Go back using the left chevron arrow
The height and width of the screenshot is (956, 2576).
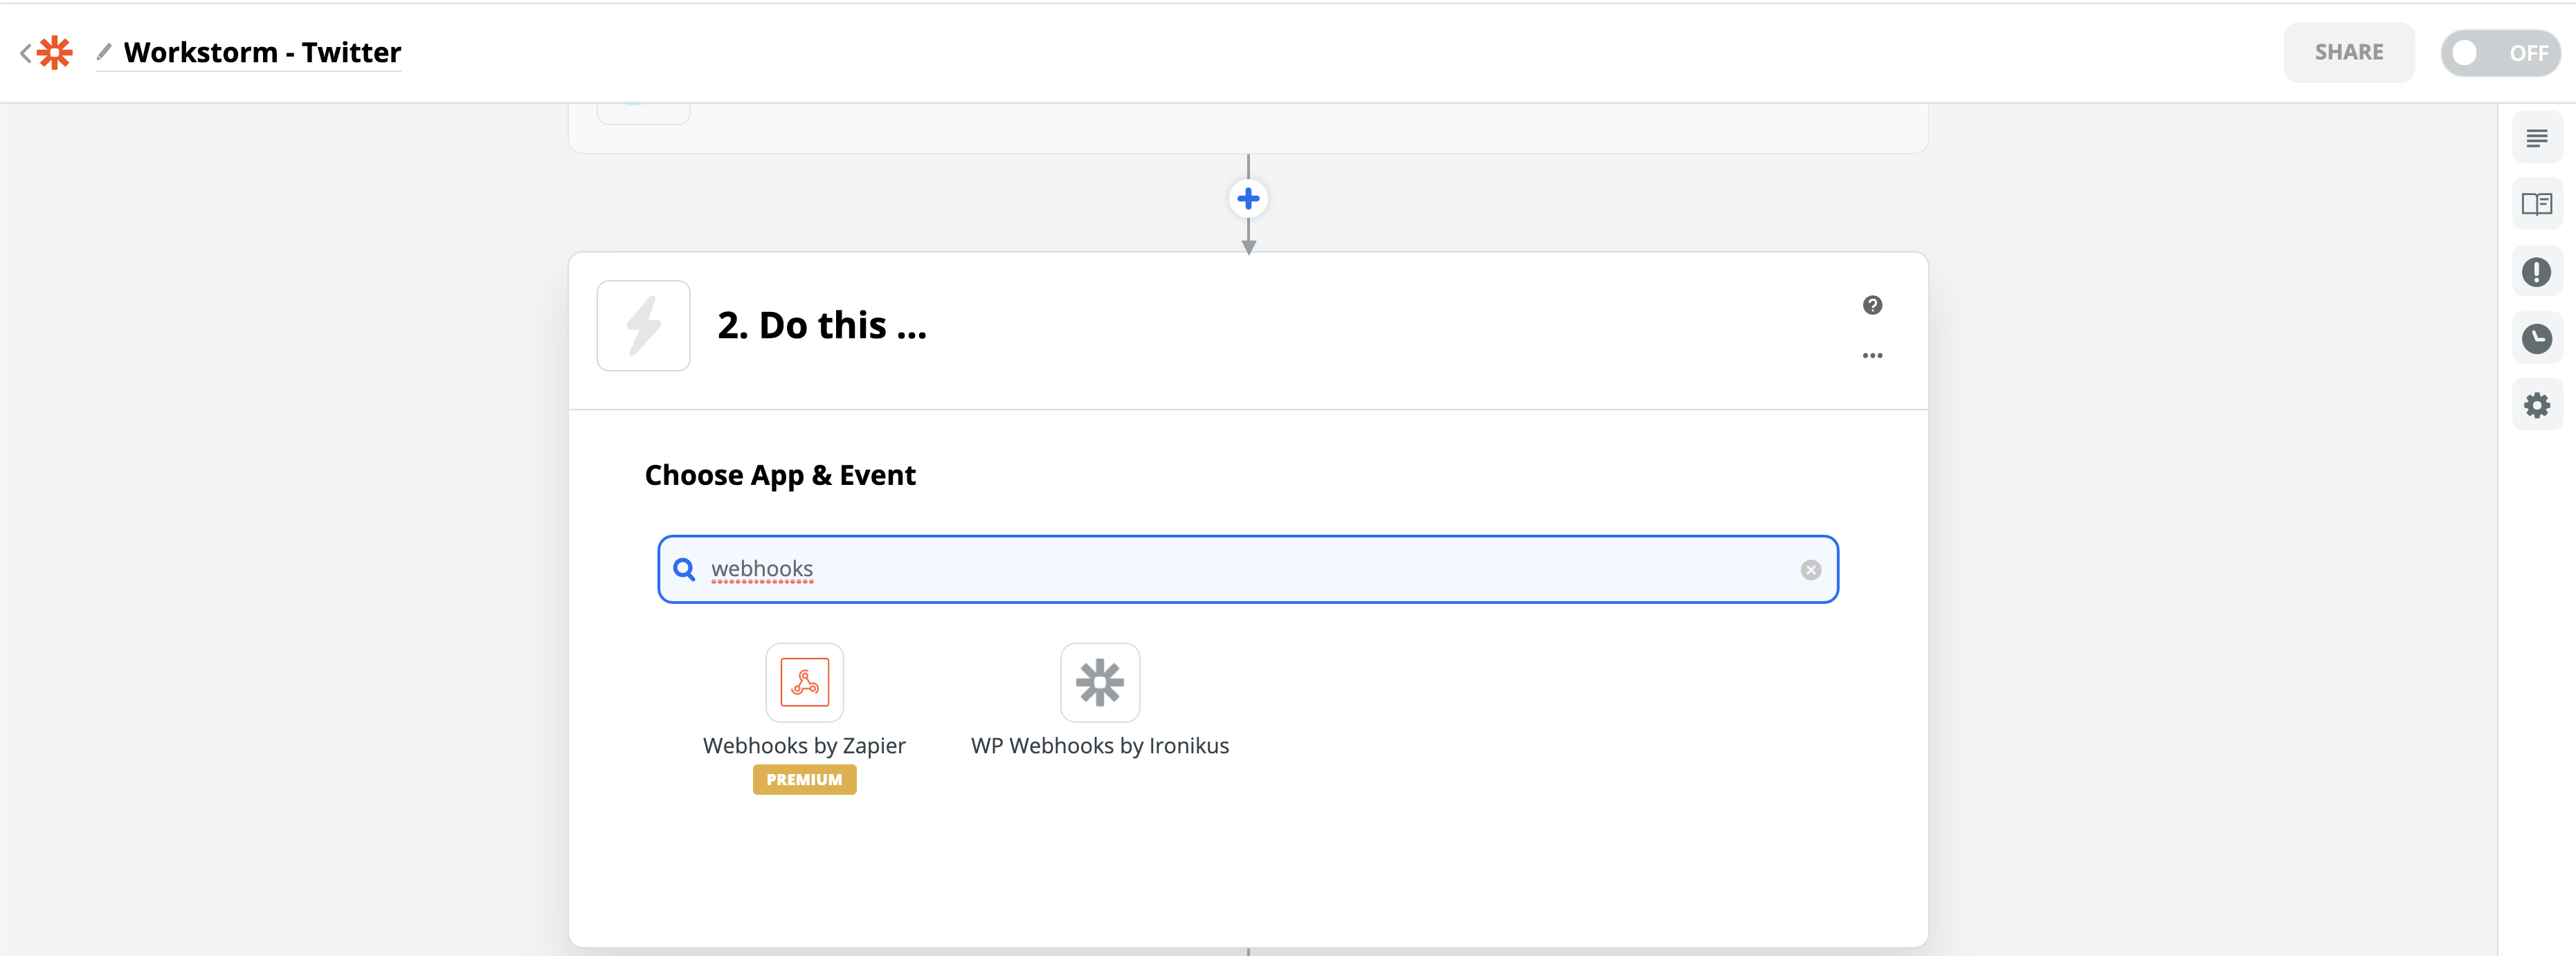26,53
